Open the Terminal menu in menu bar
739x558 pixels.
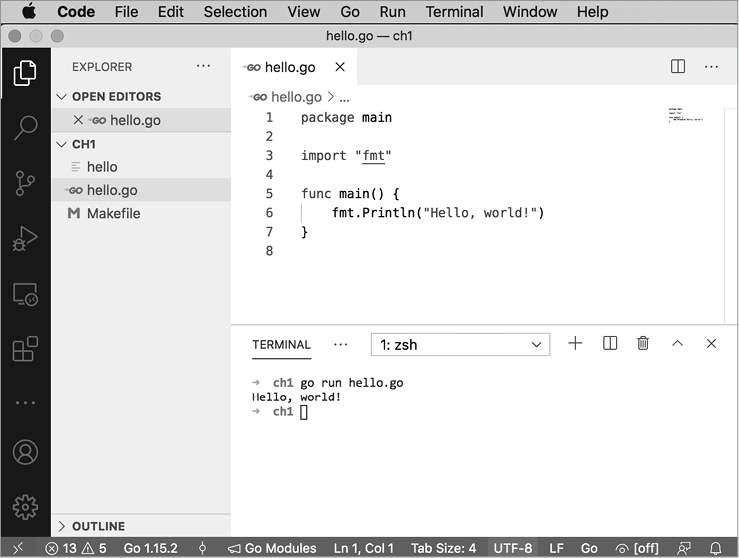point(454,12)
